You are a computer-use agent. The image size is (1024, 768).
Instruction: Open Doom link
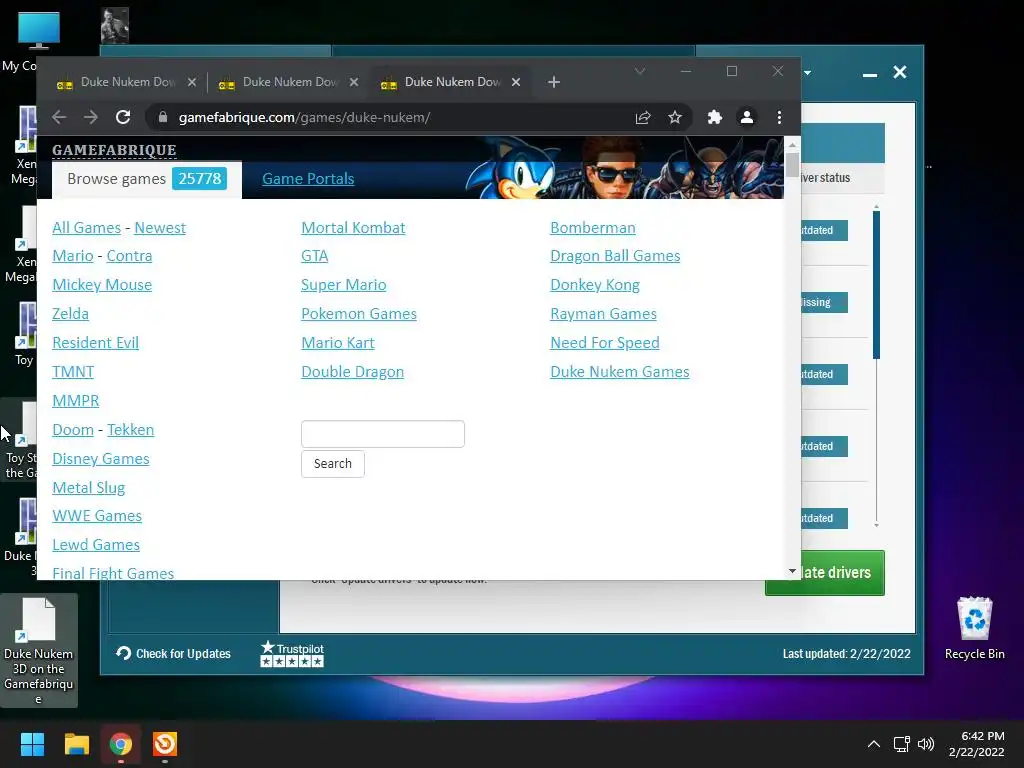click(72, 430)
